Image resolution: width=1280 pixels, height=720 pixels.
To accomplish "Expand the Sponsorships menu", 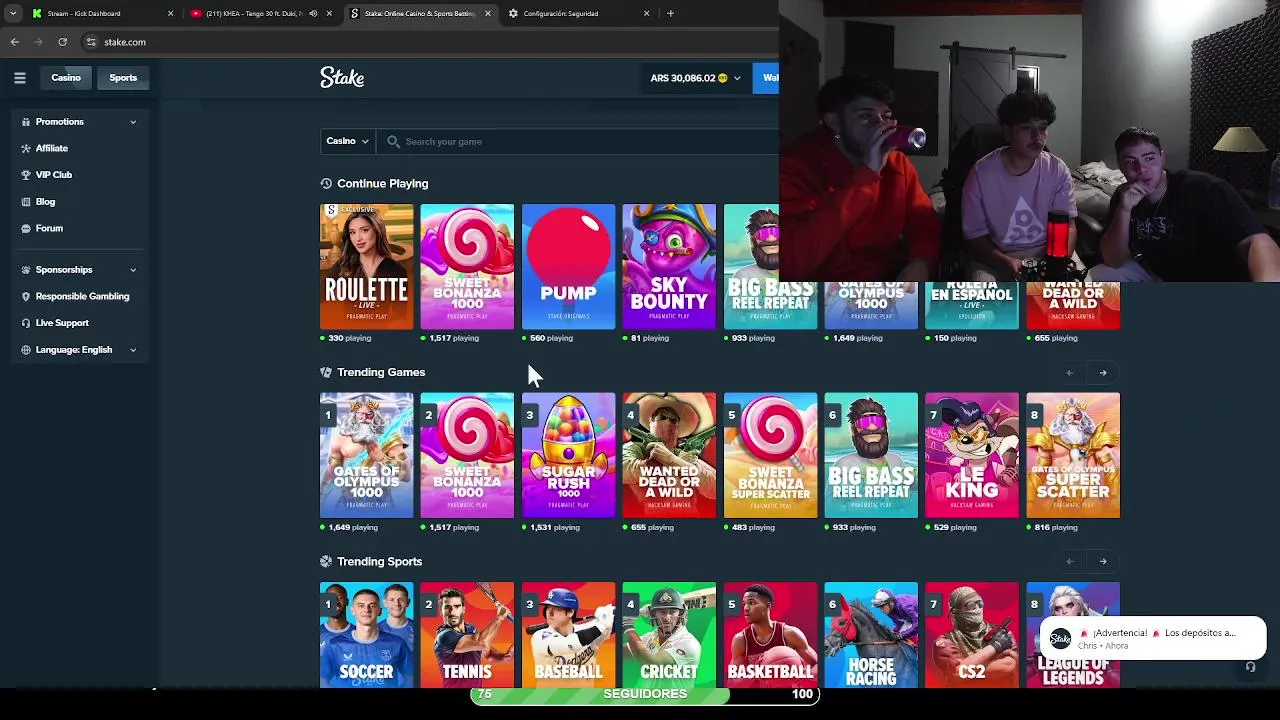I will [79, 270].
